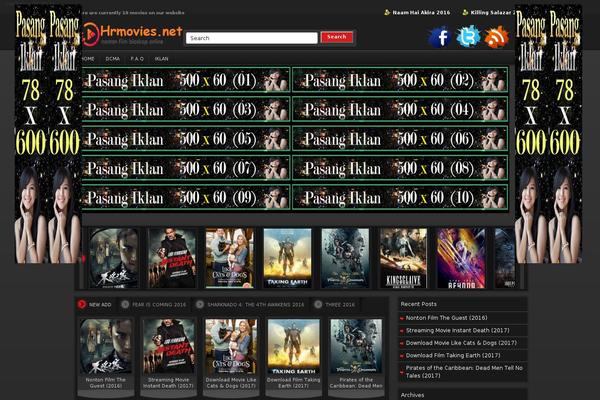The width and height of the screenshot is (600, 400).
Task: Click the Pasang Iklan 500 x 60 (10) banner
Action: point(400,198)
